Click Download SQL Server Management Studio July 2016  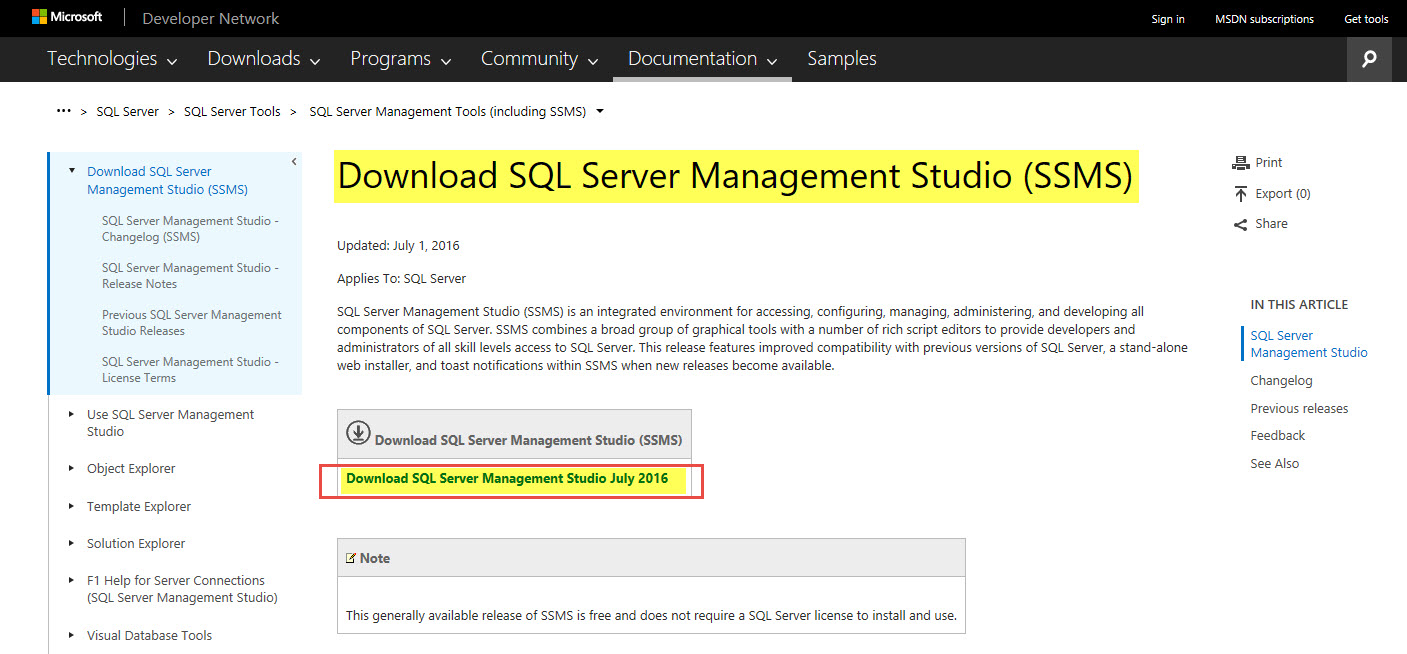(x=507, y=479)
